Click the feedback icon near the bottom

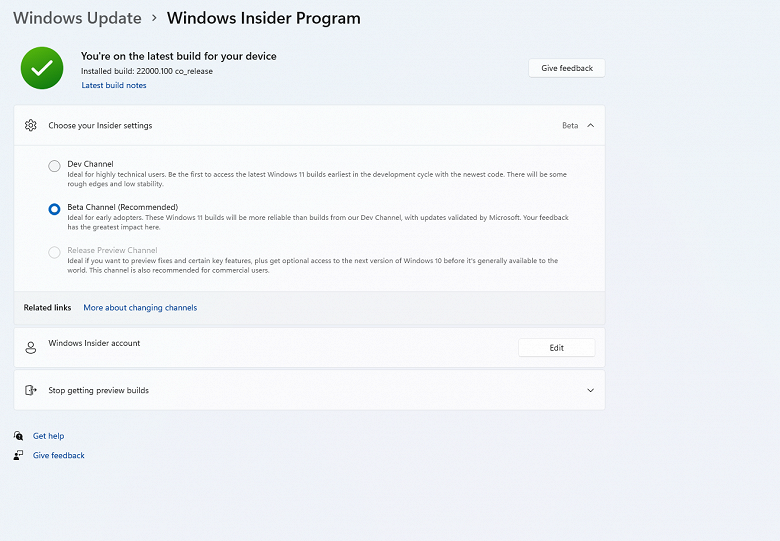click(19, 455)
